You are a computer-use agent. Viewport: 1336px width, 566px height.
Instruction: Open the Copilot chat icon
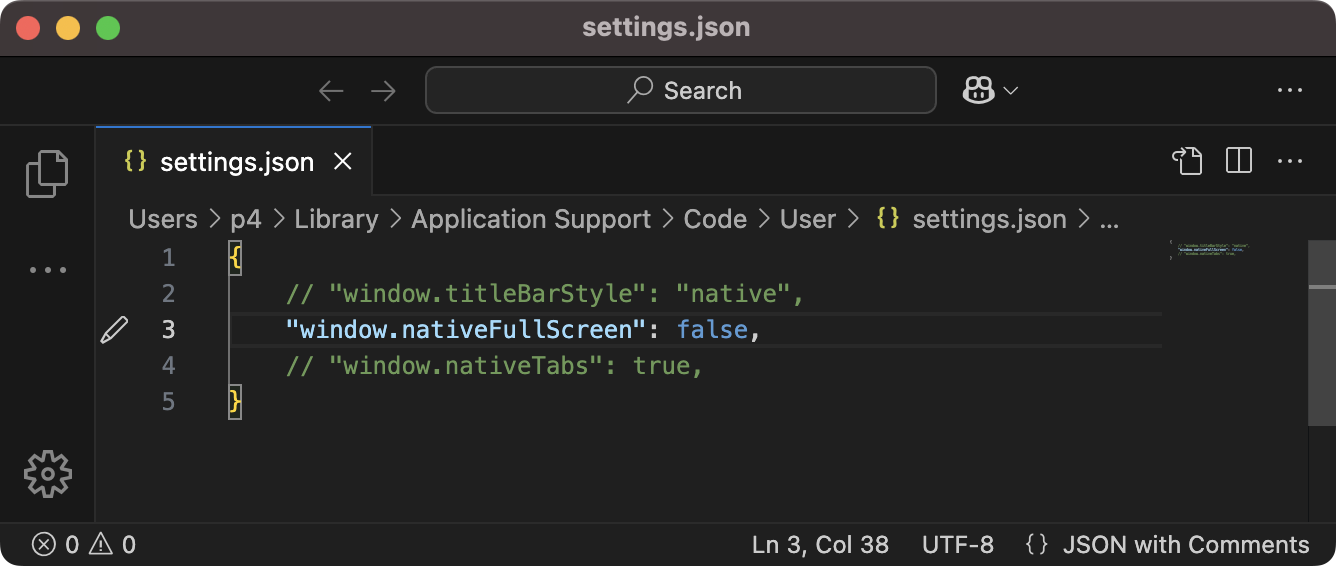978,91
